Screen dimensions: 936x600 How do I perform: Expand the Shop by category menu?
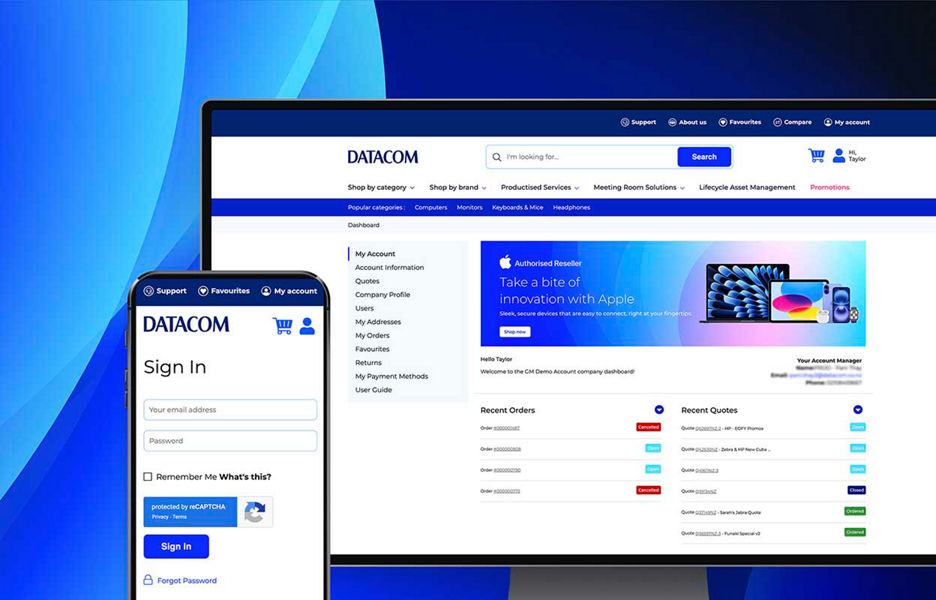(x=381, y=187)
